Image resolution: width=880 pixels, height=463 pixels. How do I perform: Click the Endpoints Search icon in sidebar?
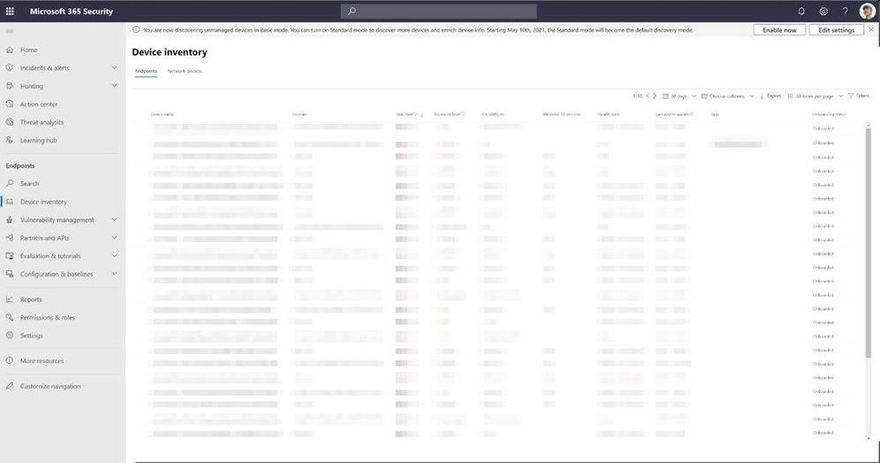[10, 184]
